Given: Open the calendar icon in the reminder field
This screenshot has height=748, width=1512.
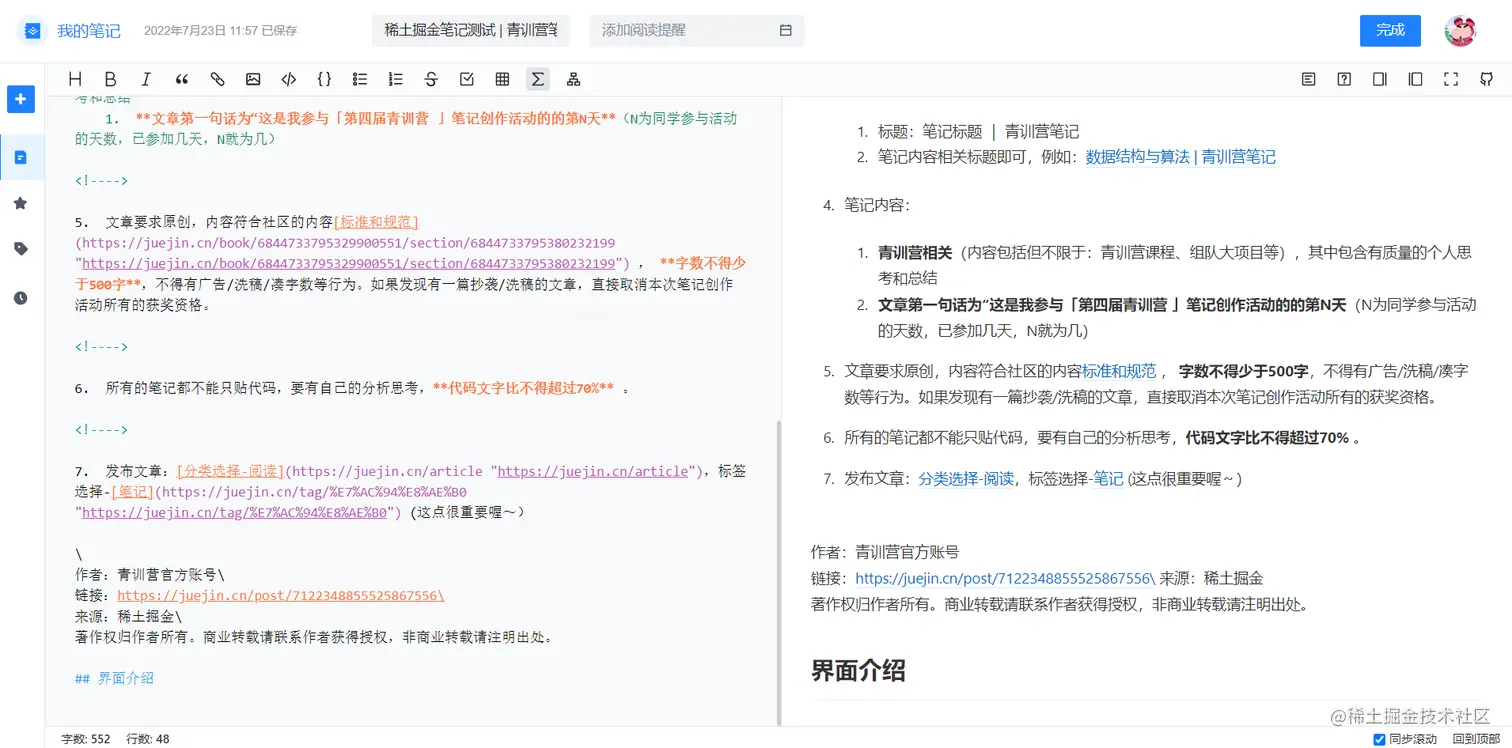Looking at the screenshot, I should pos(786,31).
